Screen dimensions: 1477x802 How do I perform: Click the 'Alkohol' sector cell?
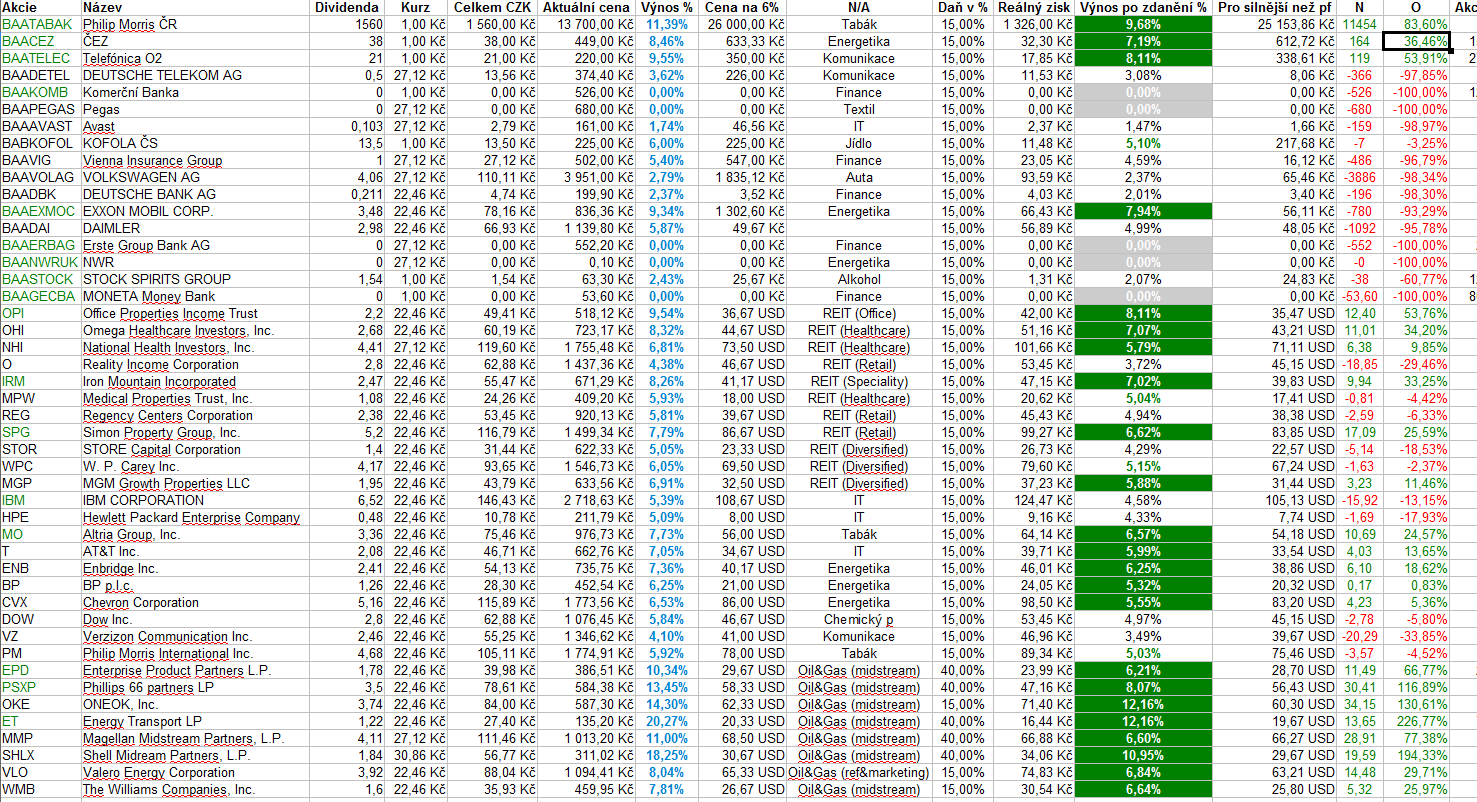(x=859, y=279)
